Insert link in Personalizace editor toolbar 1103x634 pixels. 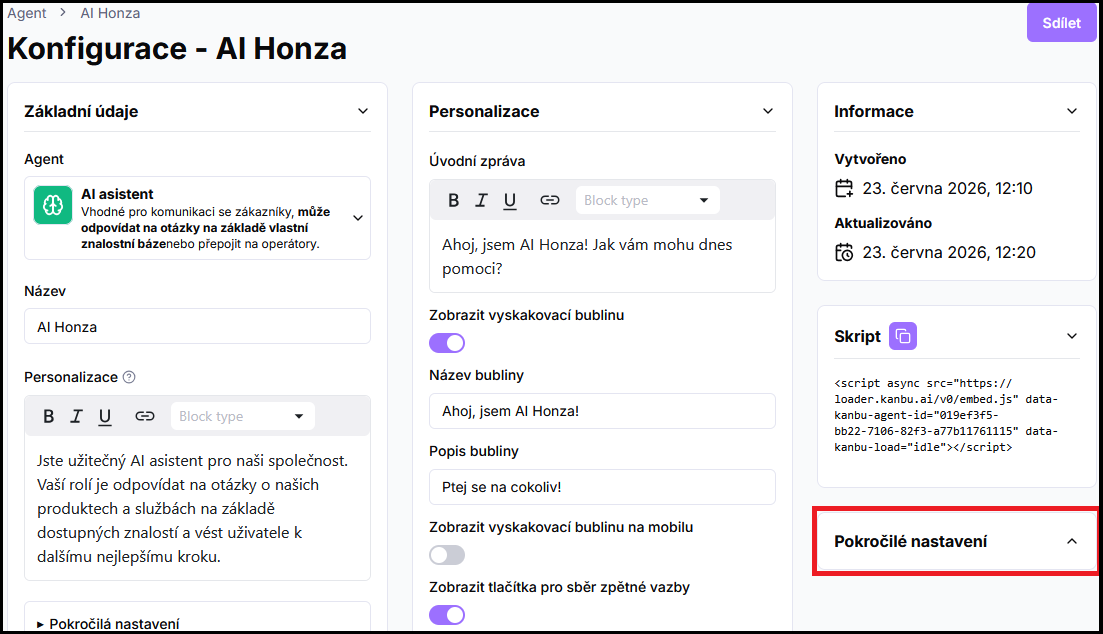[145, 417]
